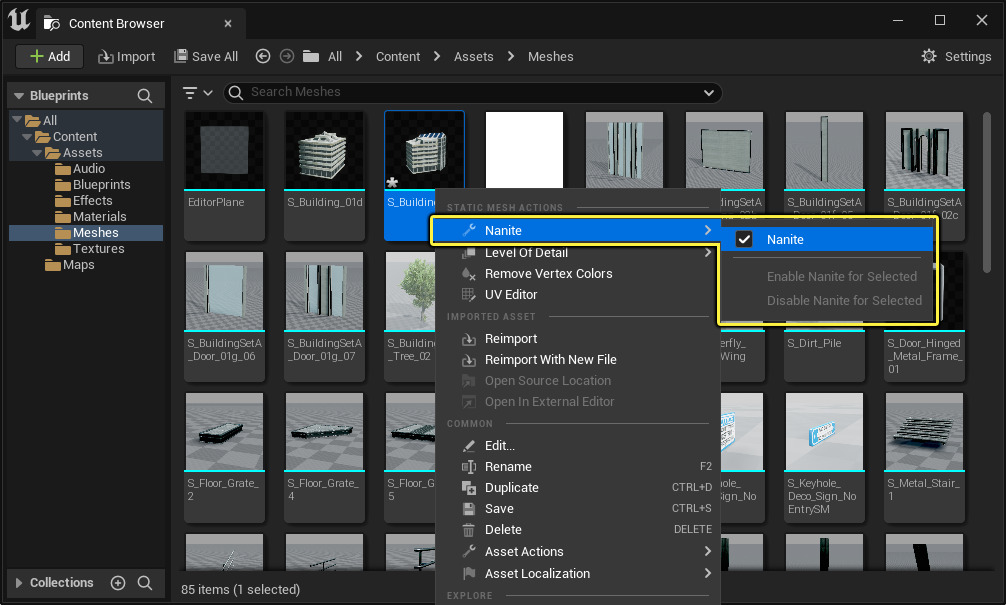Click the Import button in toolbar
The image size is (1006, 605).
[x=125, y=56]
